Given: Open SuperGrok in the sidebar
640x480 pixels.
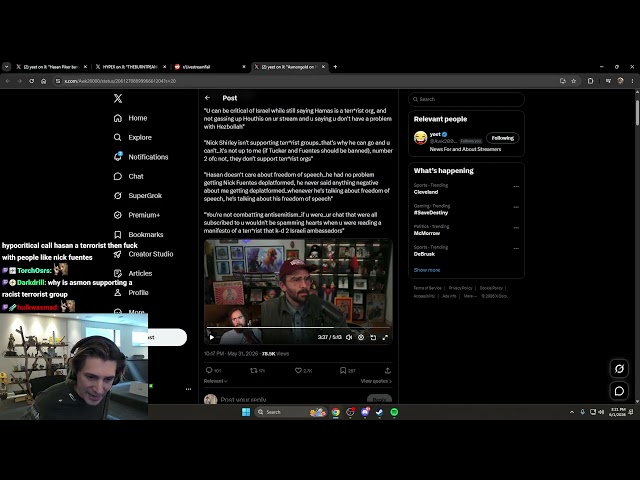Looking at the screenshot, I should [x=138, y=196].
